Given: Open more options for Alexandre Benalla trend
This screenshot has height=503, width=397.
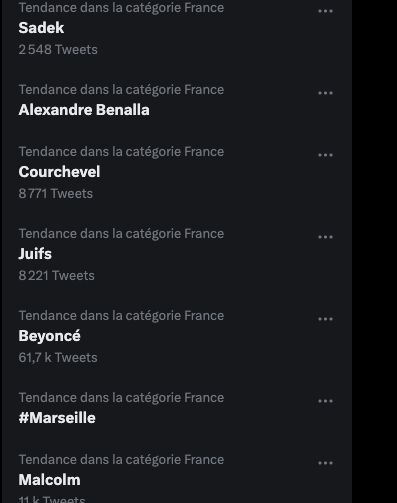Looking at the screenshot, I should 325,93.
